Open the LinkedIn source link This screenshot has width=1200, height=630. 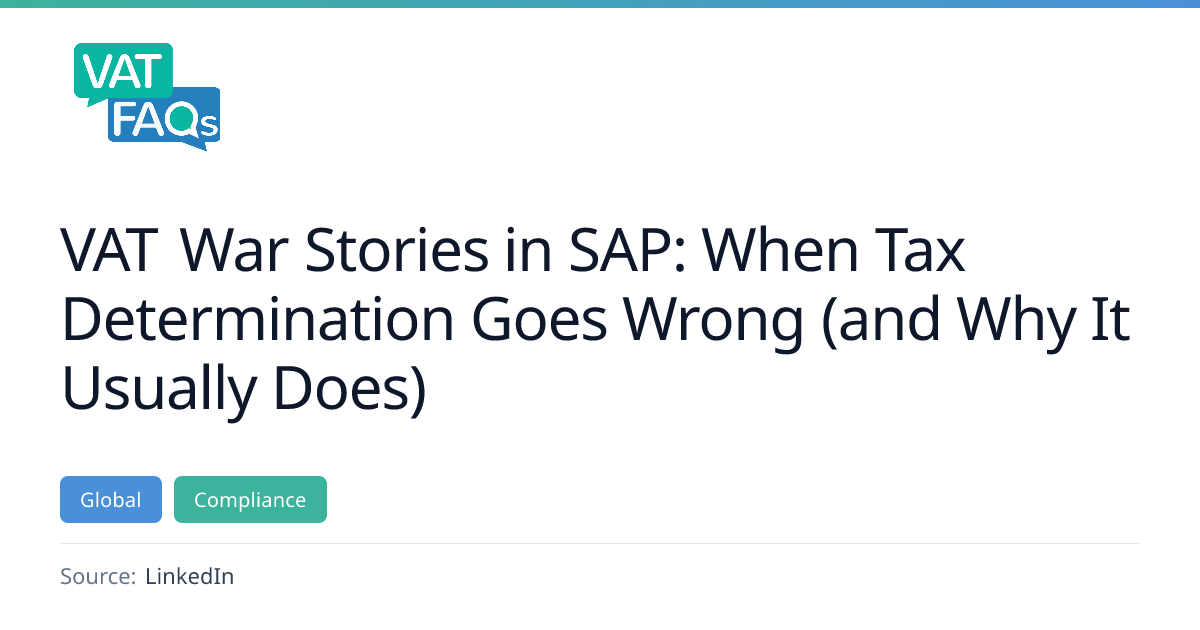coord(189,576)
